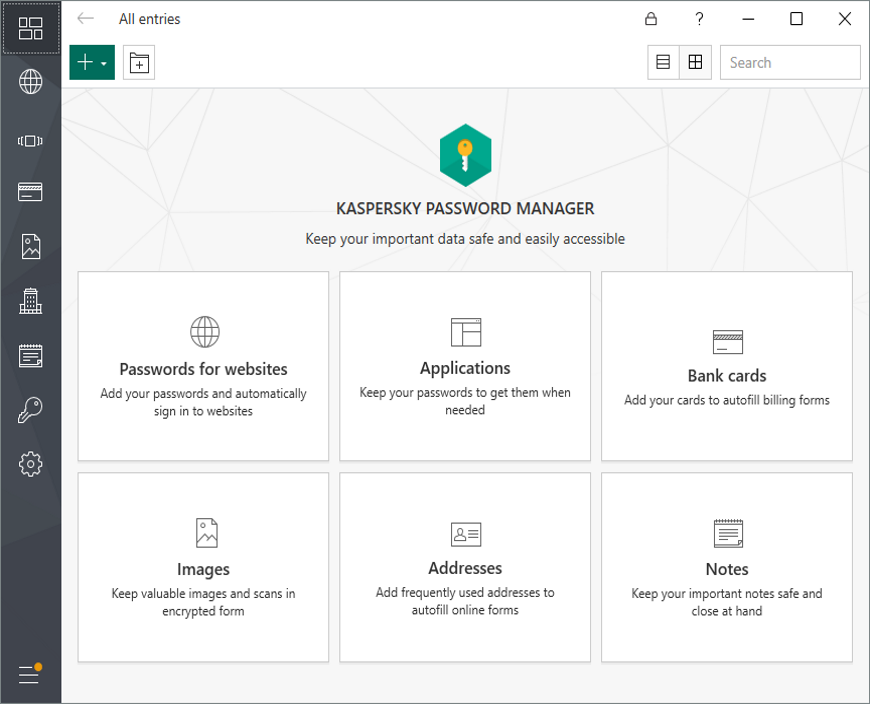Select the All entries sidebar tab

pyautogui.click(x=30, y=28)
